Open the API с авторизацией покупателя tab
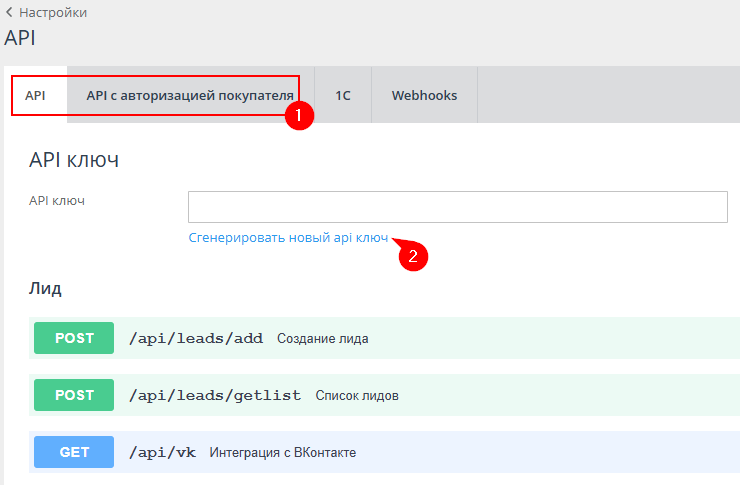The width and height of the screenshot is (740, 485). click(x=190, y=96)
